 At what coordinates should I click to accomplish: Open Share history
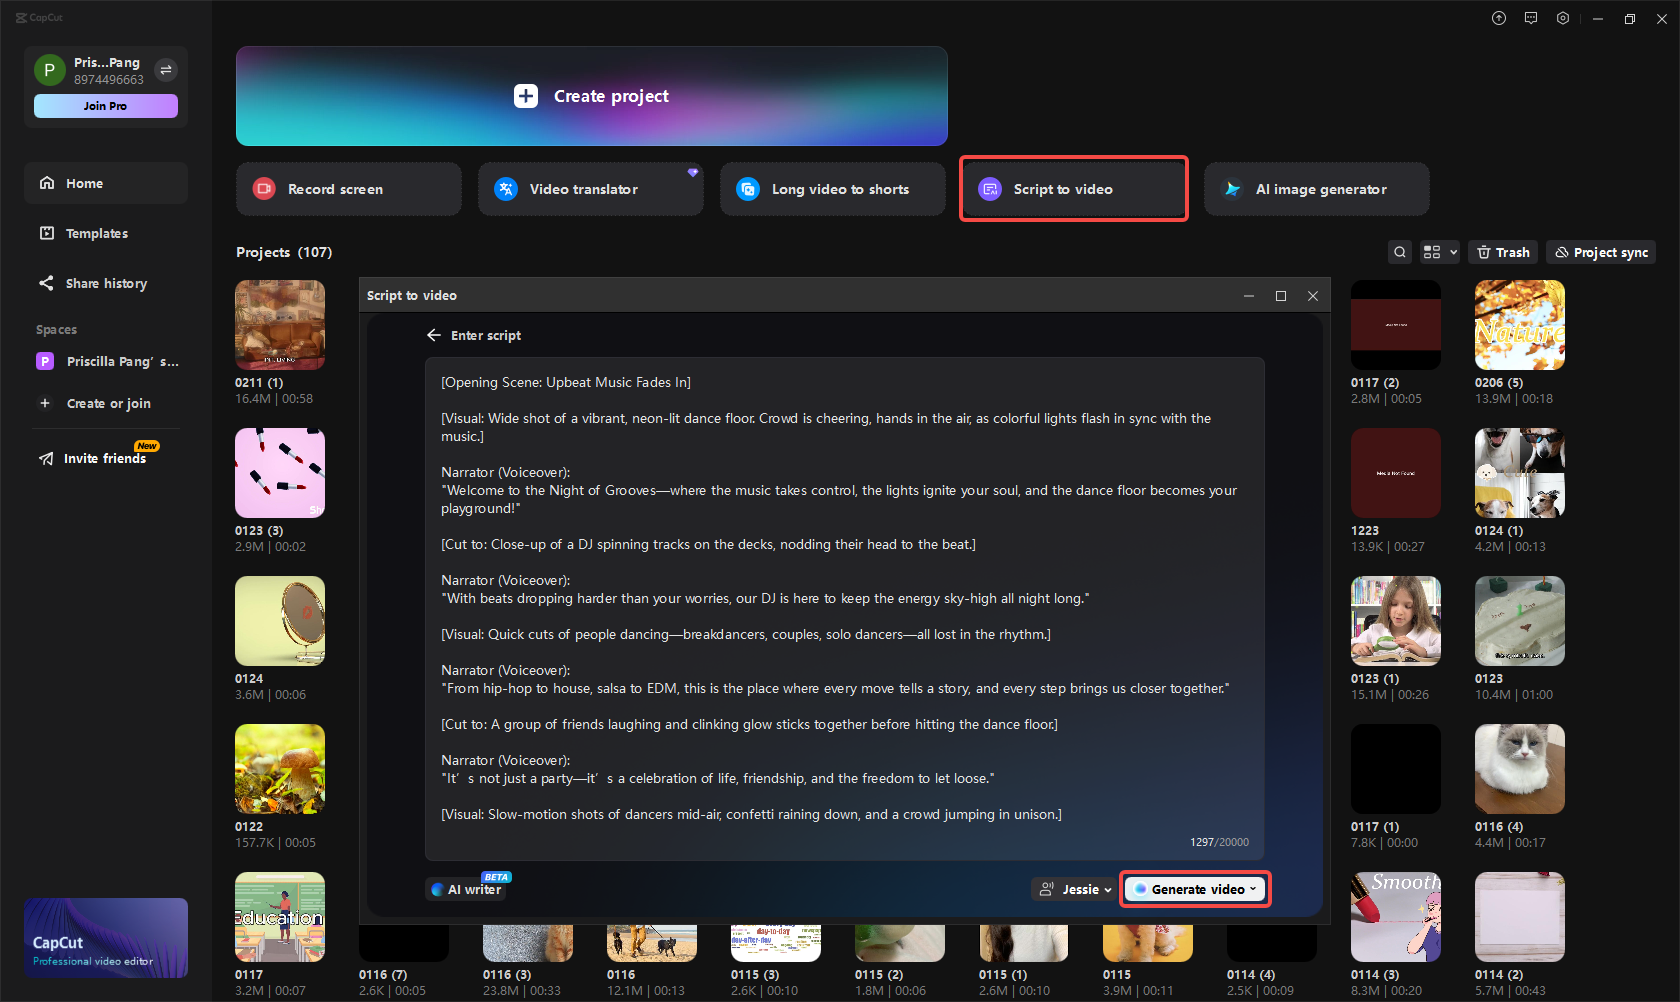(106, 283)
